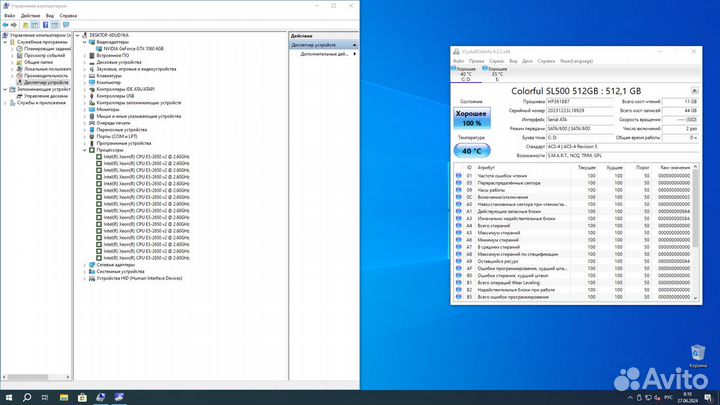Click the taskbar search icon

click(28, 396)
